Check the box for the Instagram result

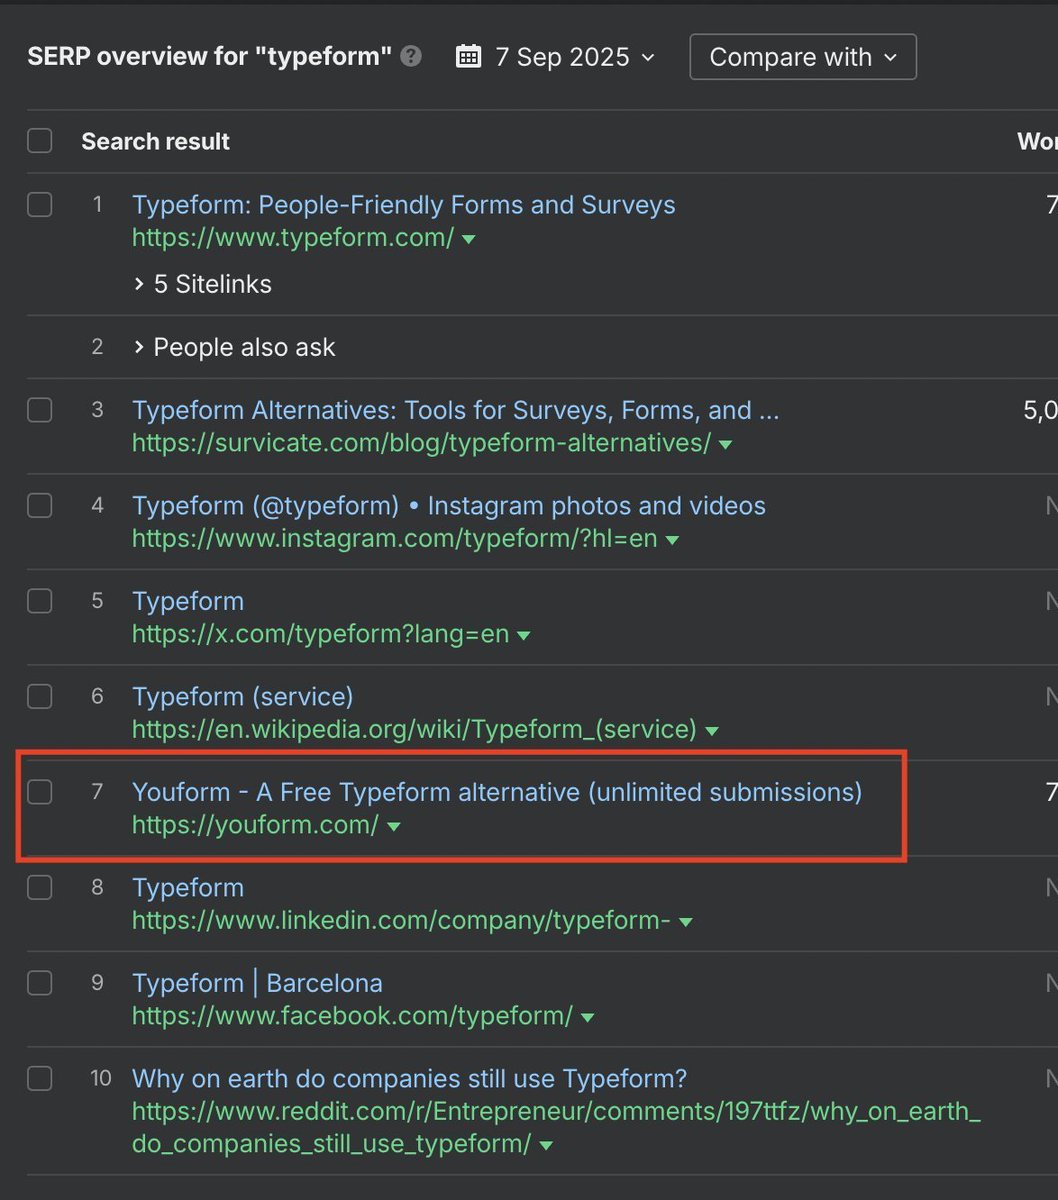[40, 506]
